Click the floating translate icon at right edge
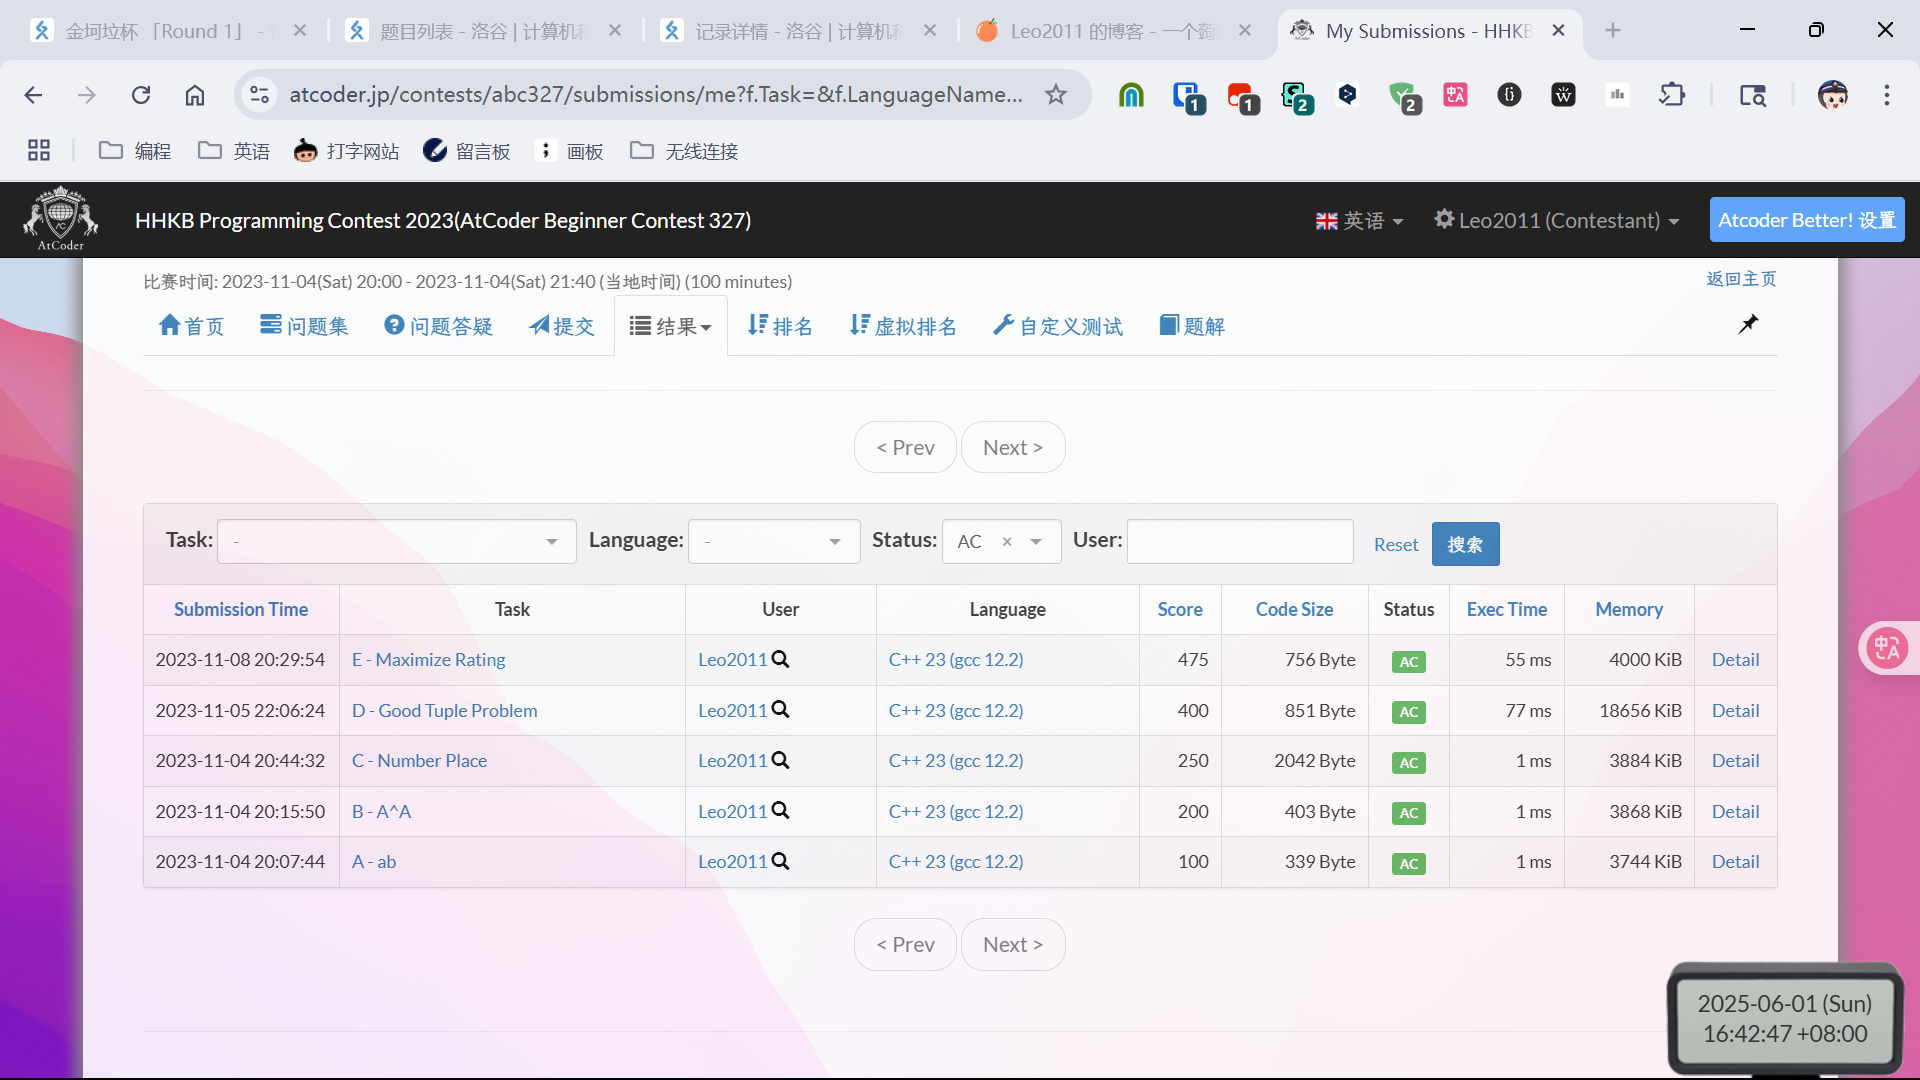 (x=1887, y=648)
